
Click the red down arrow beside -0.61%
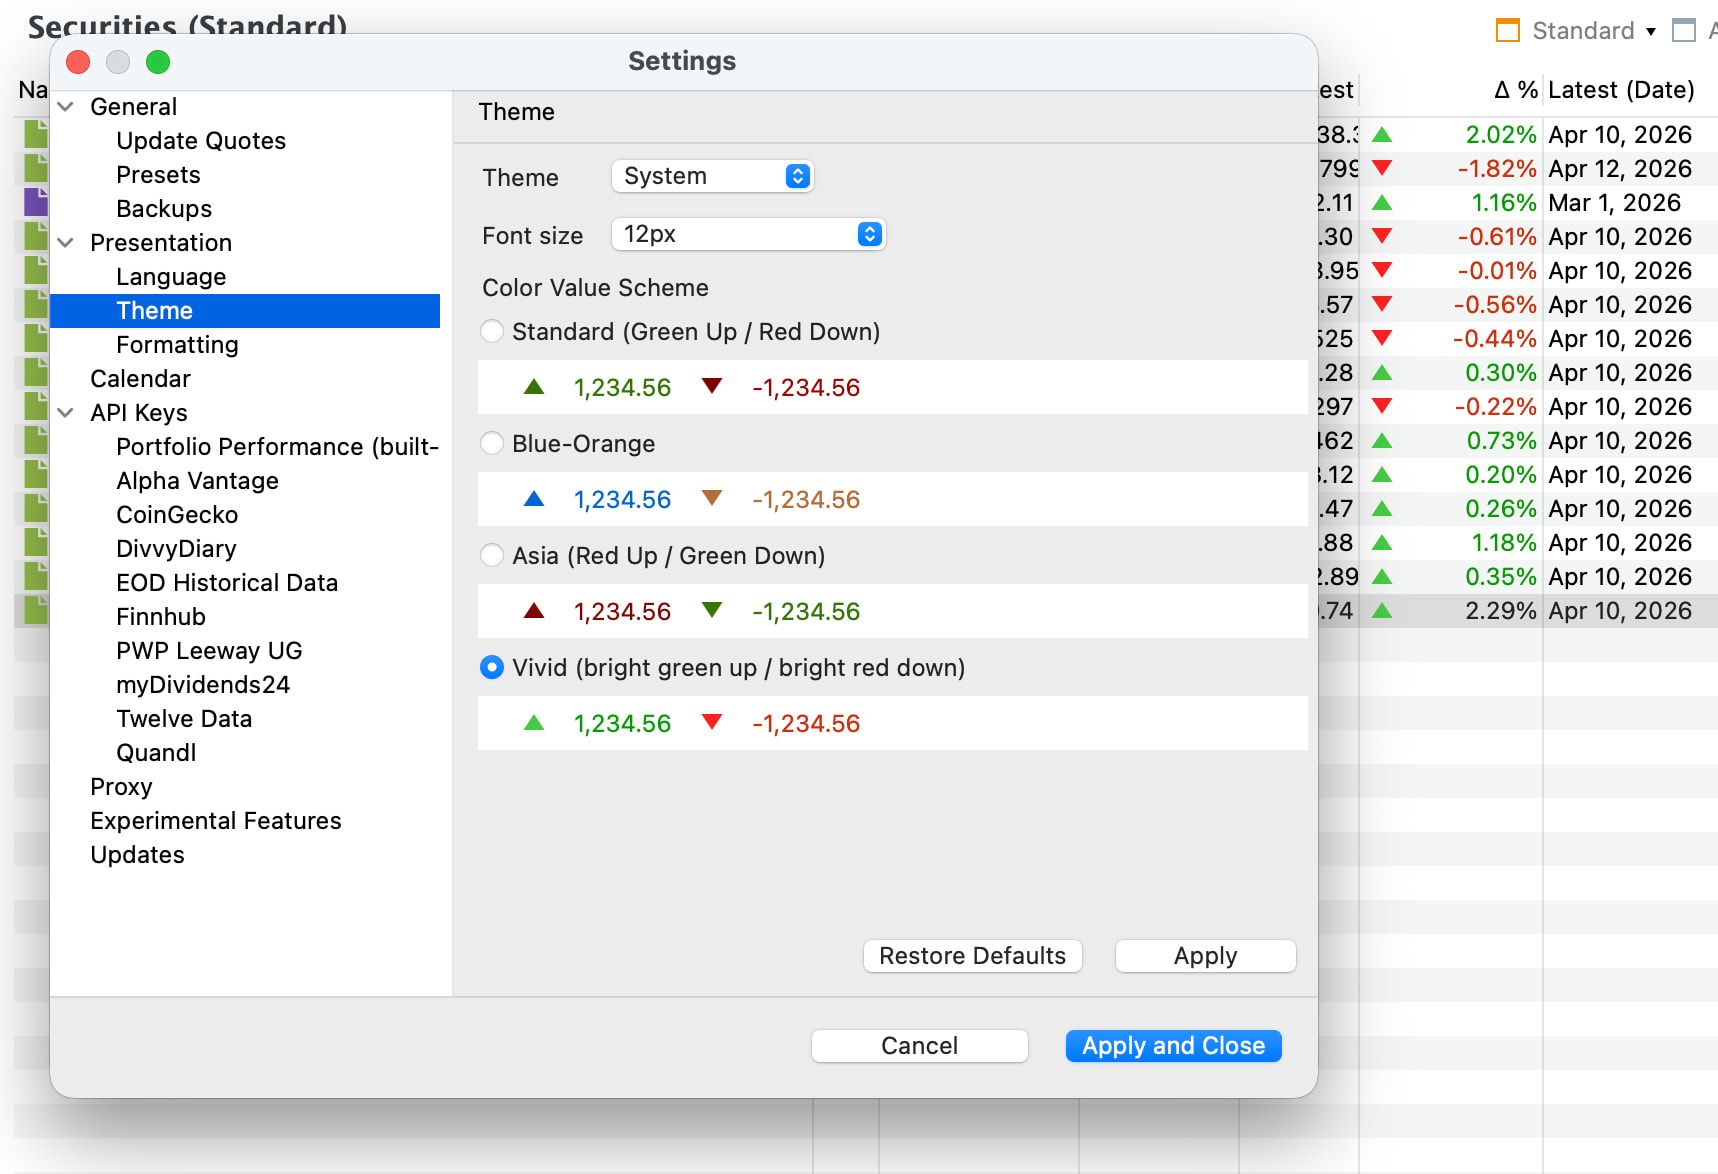point(1382,237)
